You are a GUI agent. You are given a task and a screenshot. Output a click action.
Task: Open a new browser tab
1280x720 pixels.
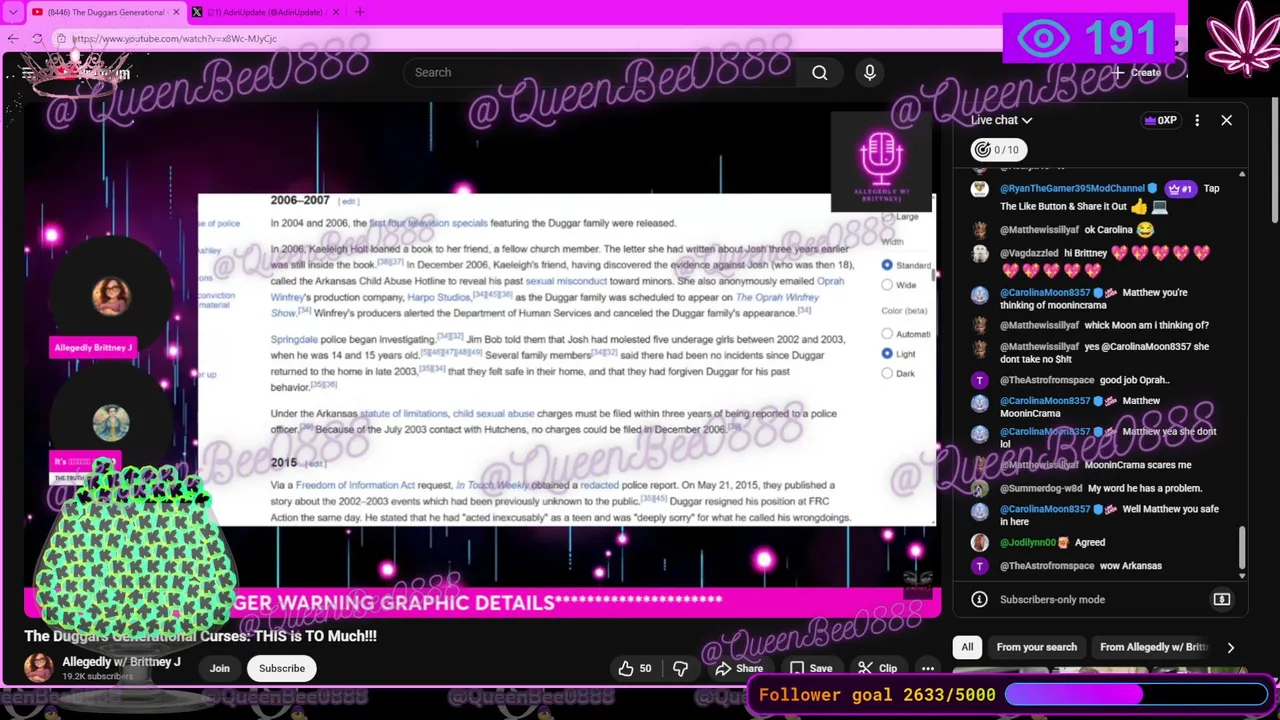click(360, 12)
